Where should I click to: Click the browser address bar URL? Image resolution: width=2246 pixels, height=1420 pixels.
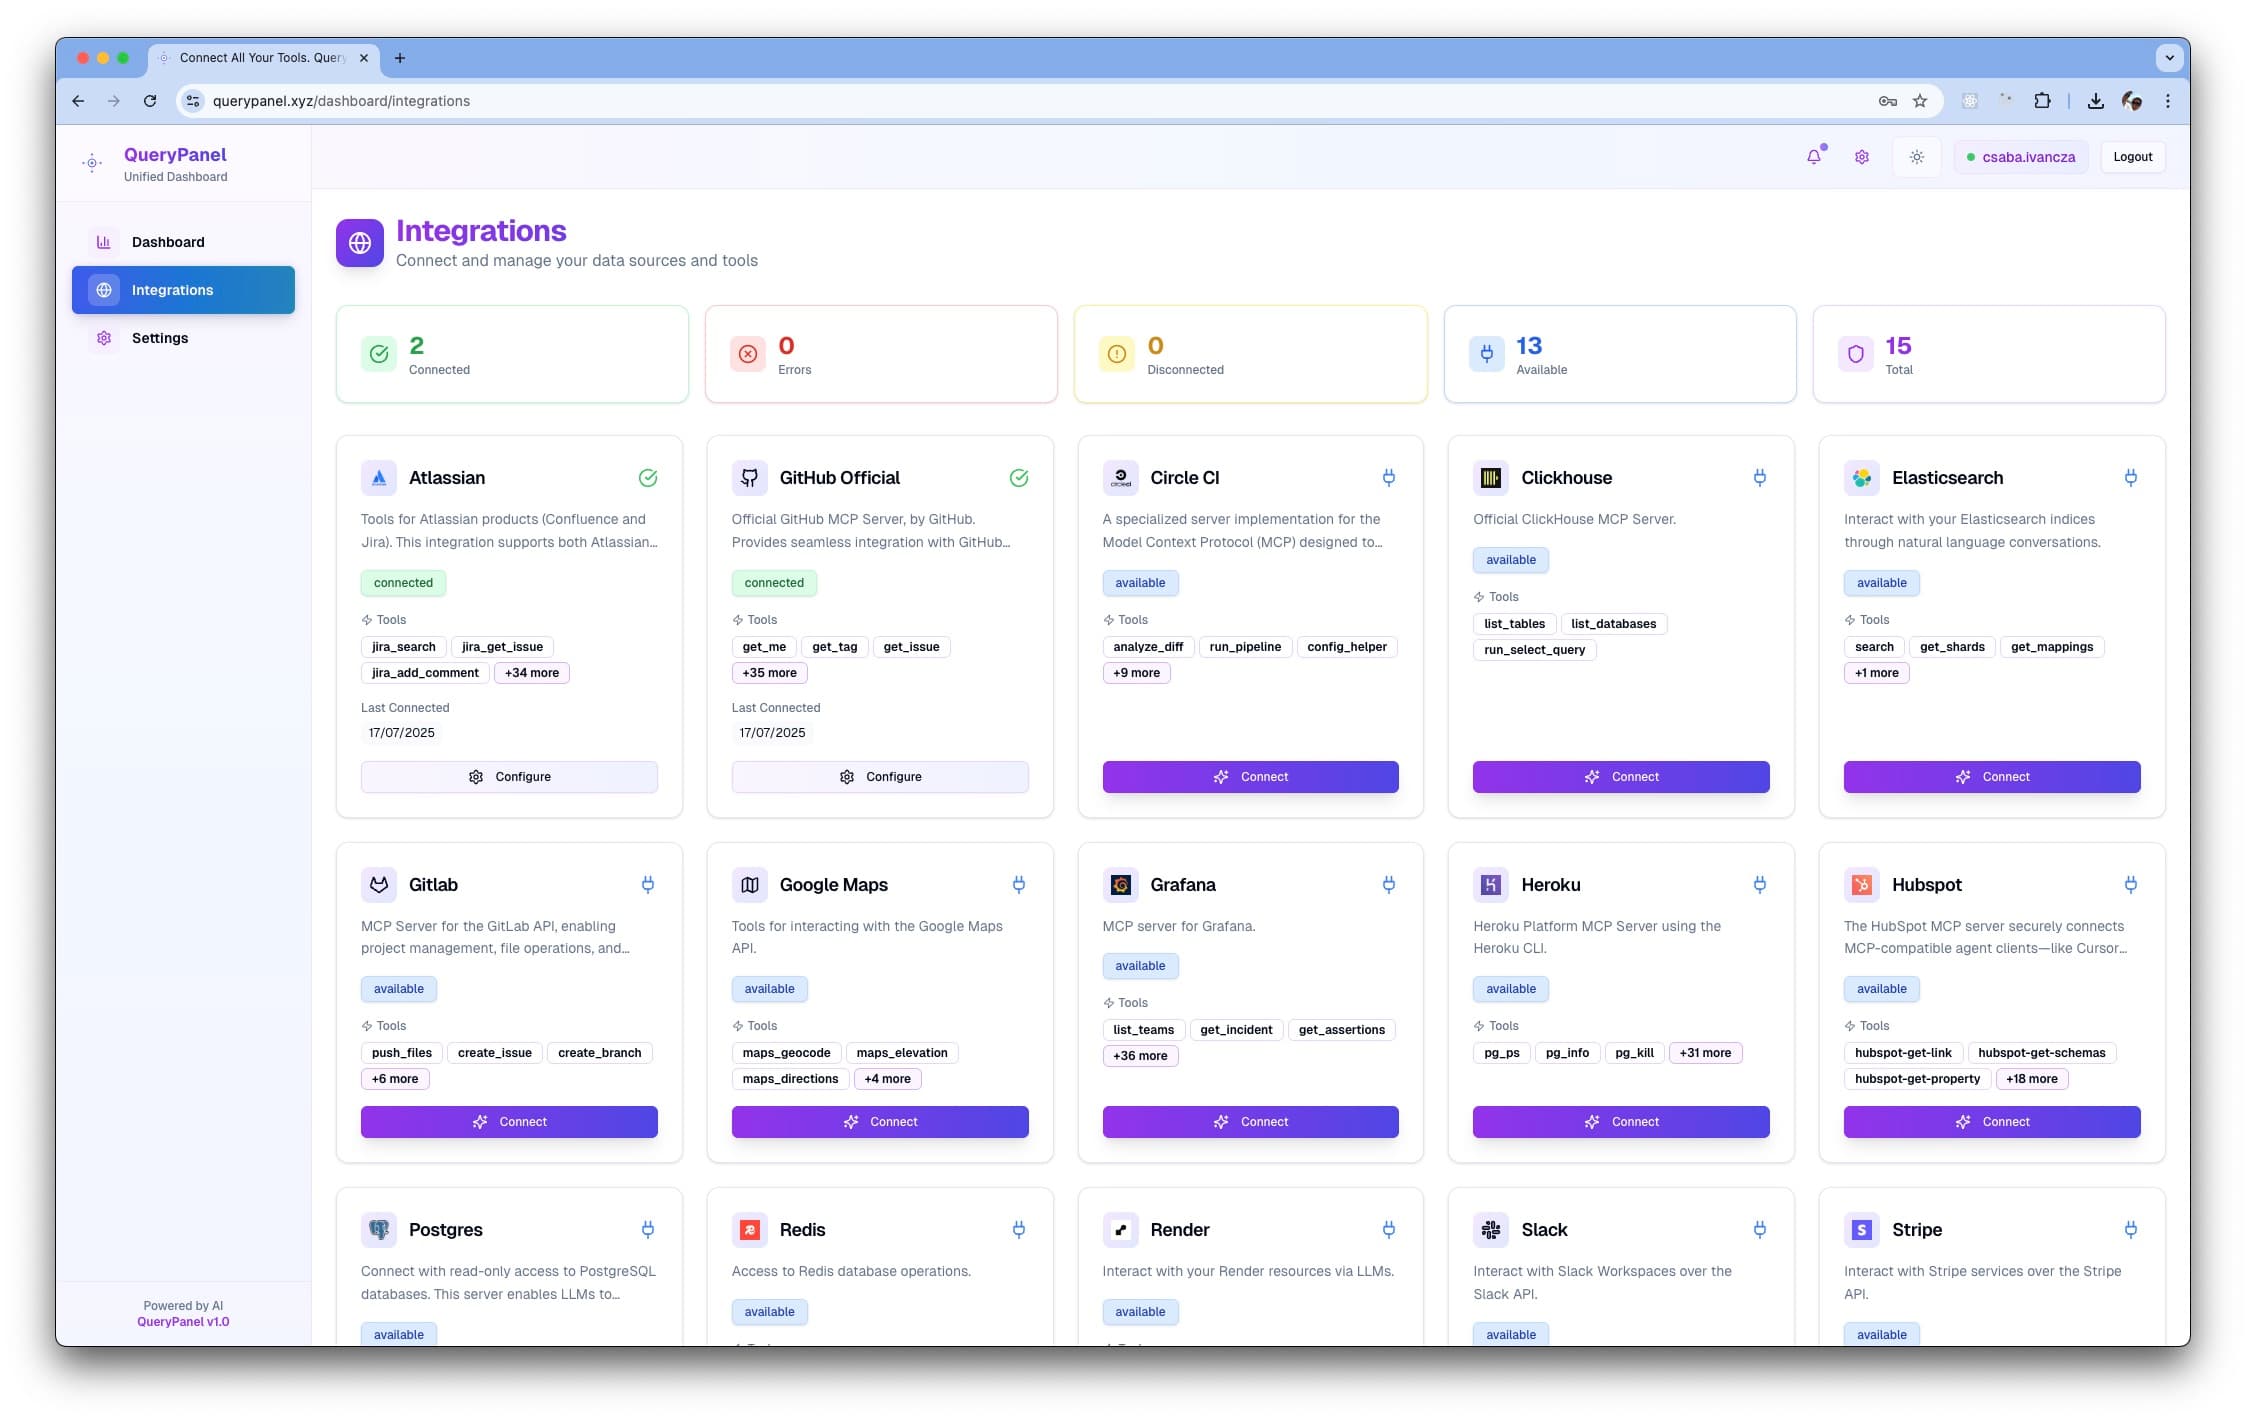[341, 101]
